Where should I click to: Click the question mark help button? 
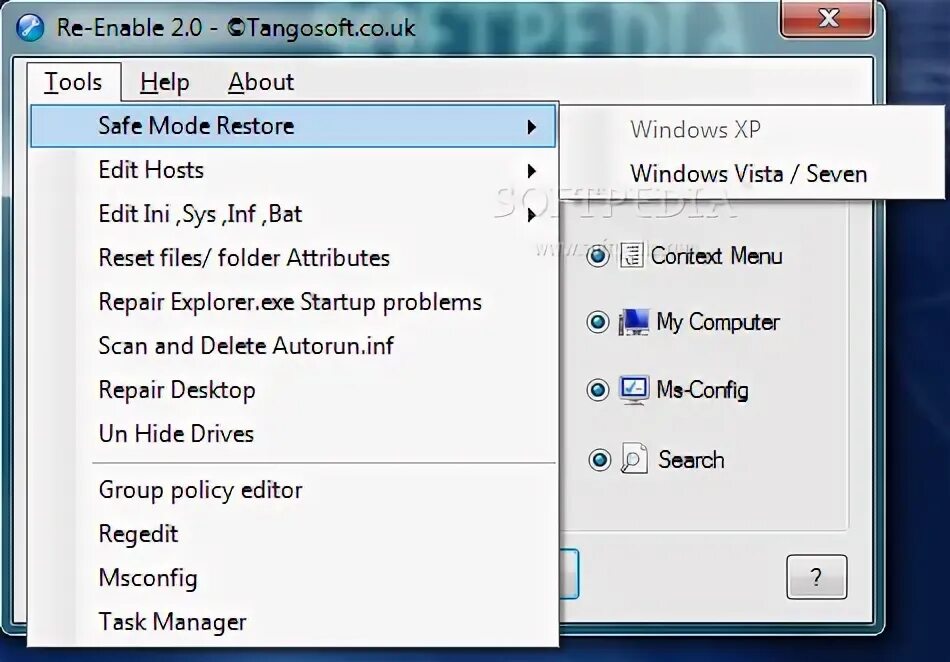(x=816, y=577)
